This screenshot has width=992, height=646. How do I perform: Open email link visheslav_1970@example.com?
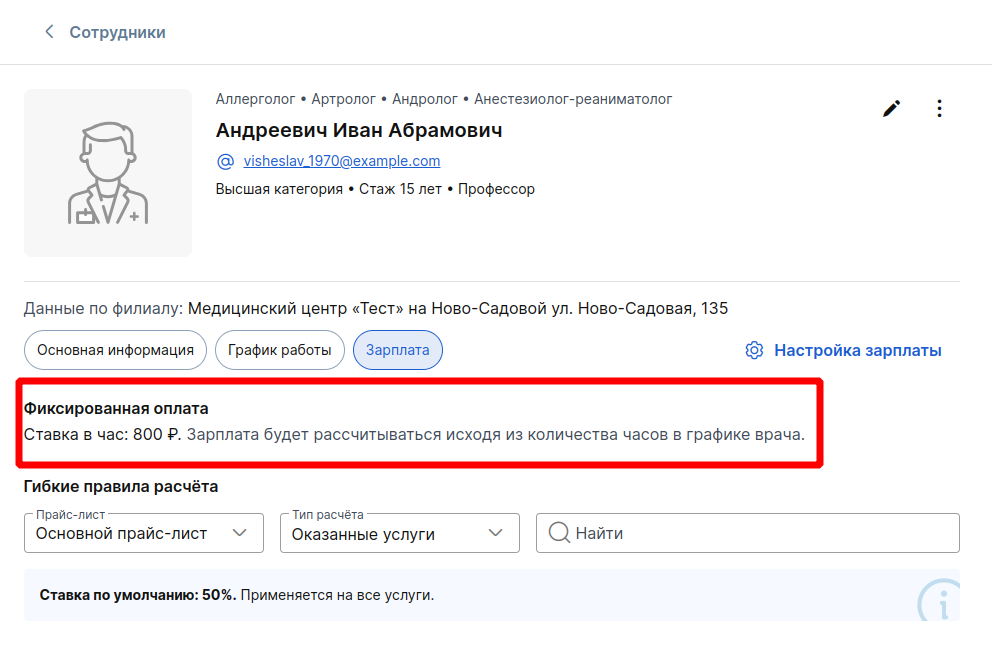342,161
